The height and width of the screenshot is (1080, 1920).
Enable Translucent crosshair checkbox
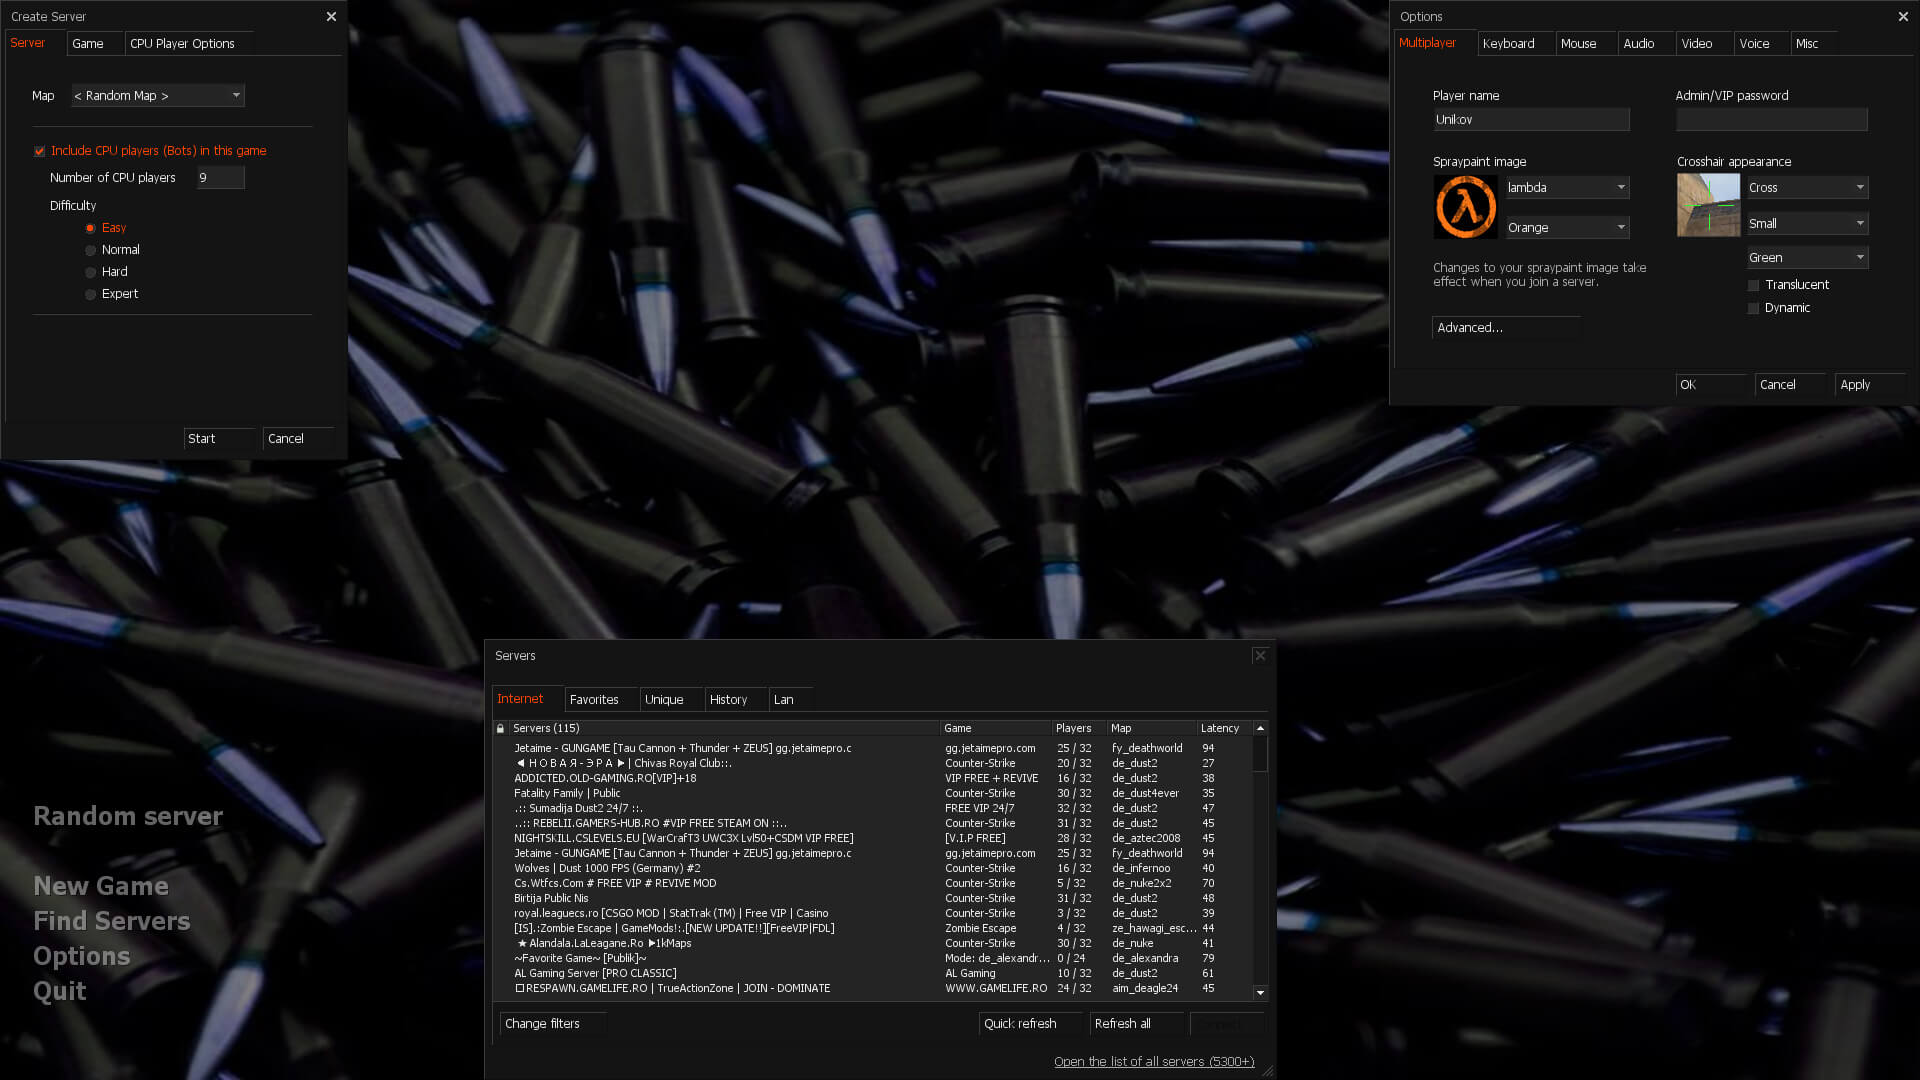tap(1753, 285)
